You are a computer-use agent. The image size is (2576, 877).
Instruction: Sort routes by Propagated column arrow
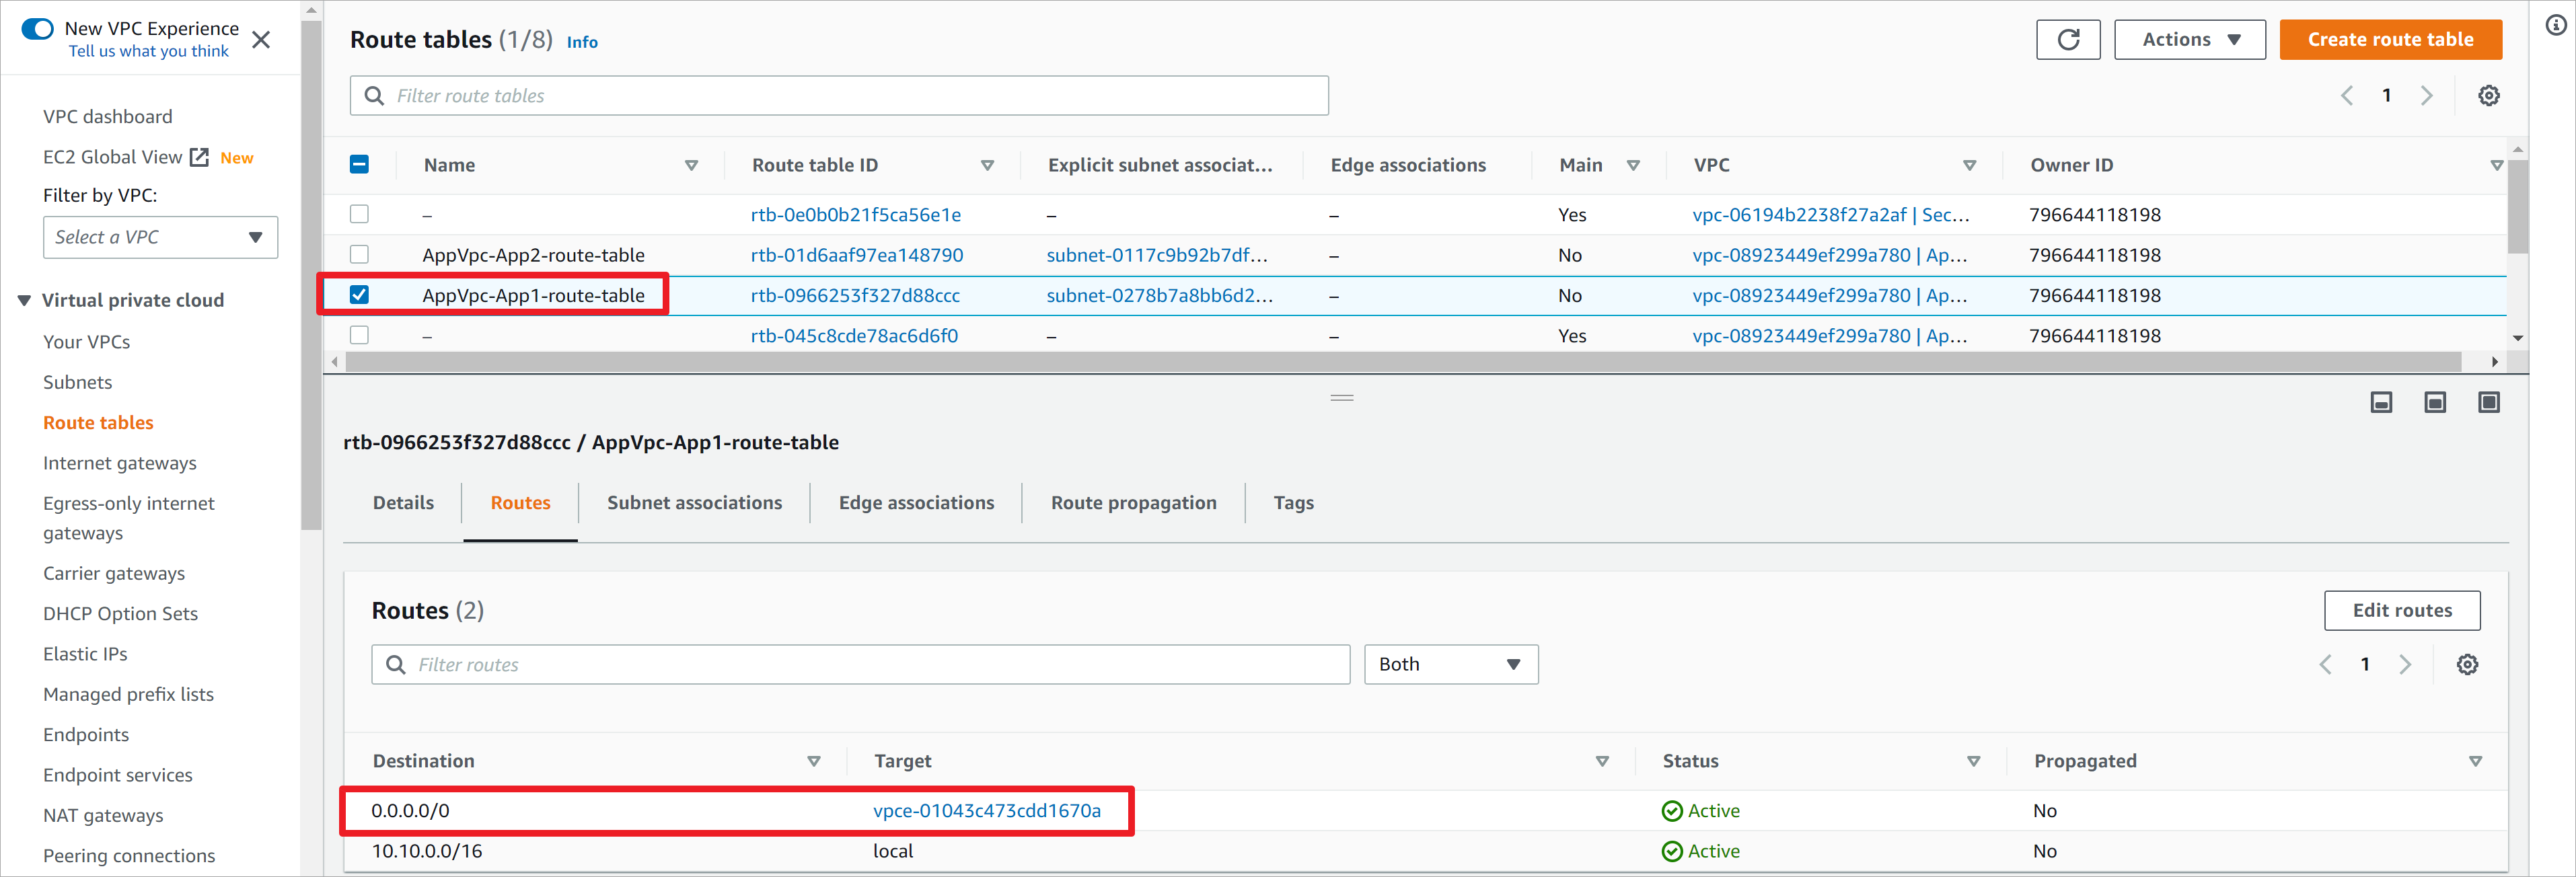coord(2476,762)
